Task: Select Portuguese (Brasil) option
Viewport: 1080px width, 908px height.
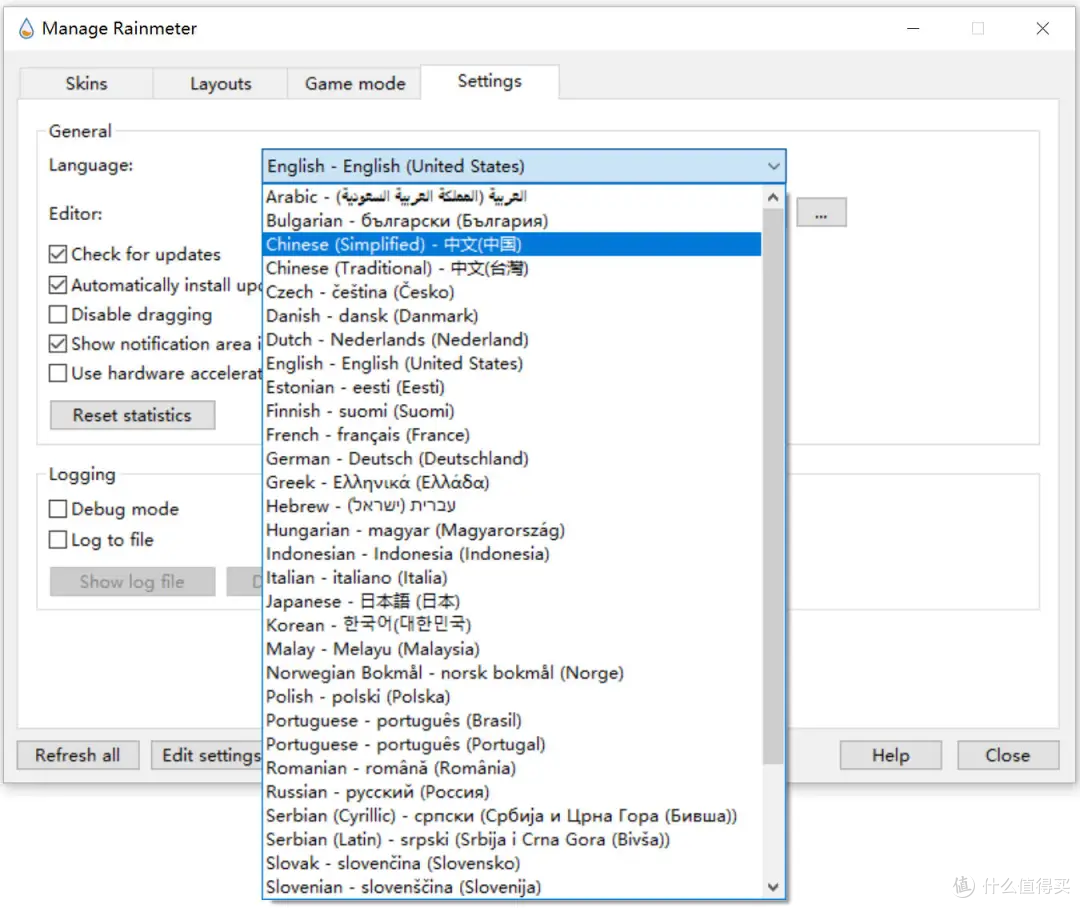Action: pyautogui.click(x=512, y=721)
